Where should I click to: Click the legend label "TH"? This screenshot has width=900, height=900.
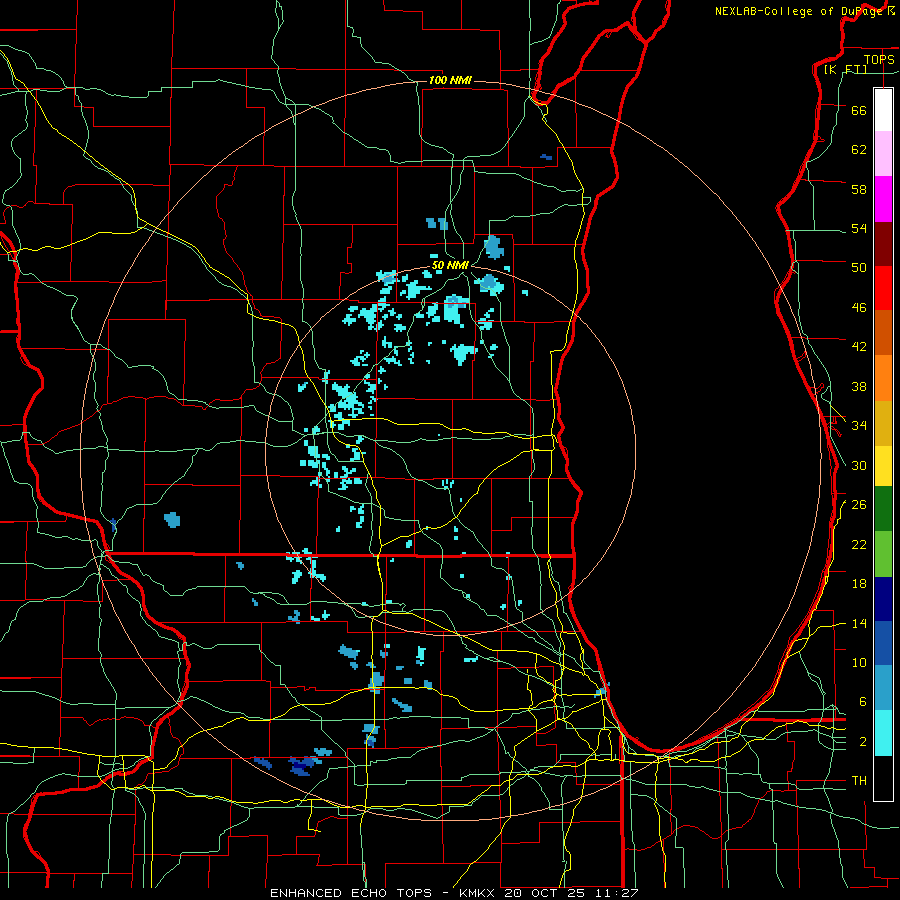pyautogui.click(x=859, y=781)
